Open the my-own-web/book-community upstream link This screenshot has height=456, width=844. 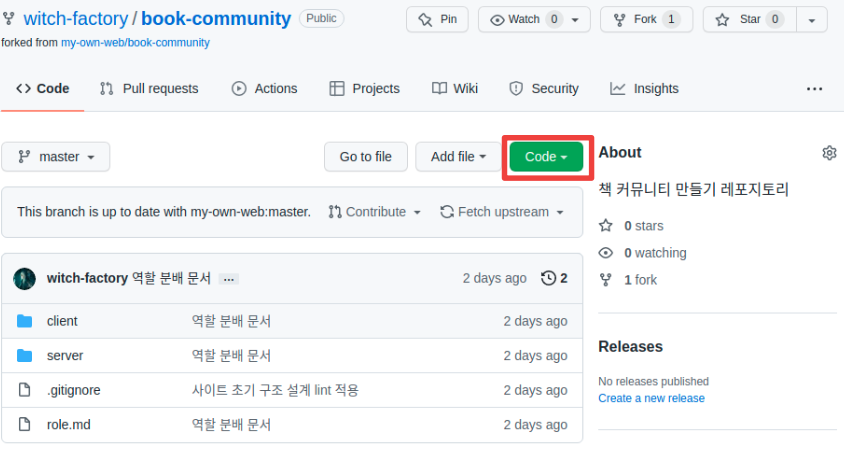coord(149,42)
